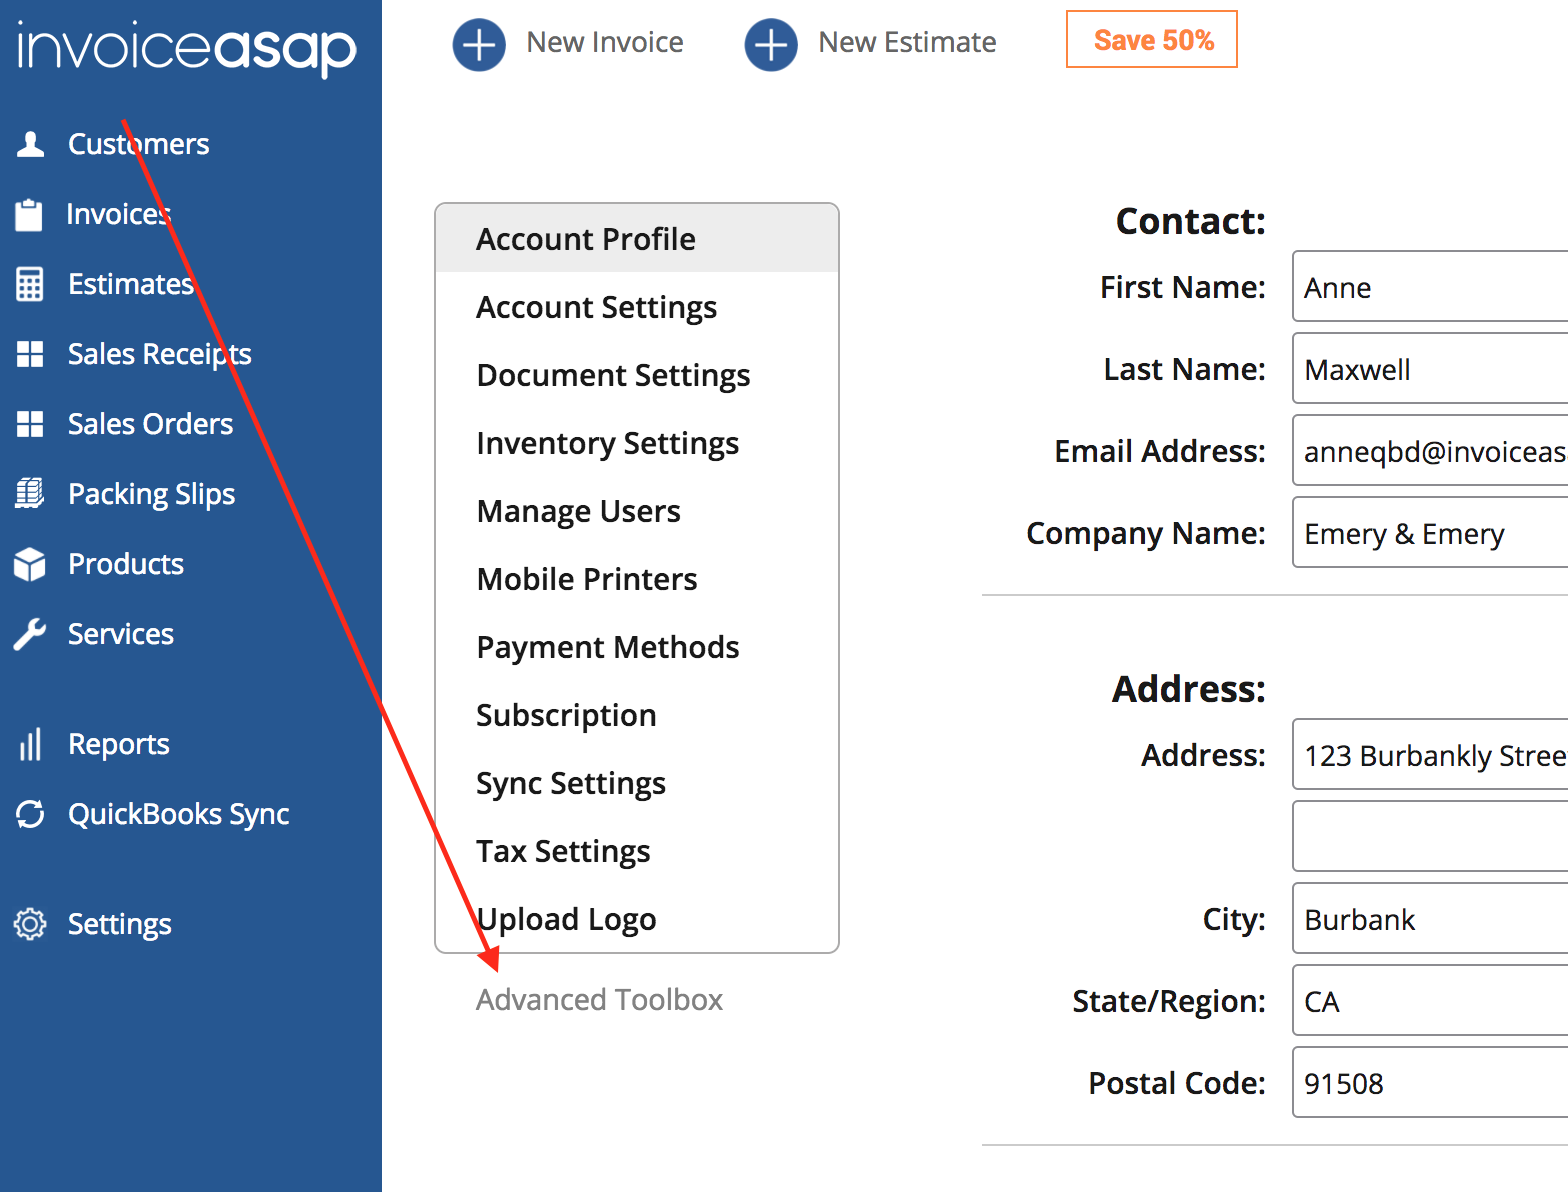Click the Reports bar chart icon
This screenshot has width=1568, height=1192.
[30, 744]
